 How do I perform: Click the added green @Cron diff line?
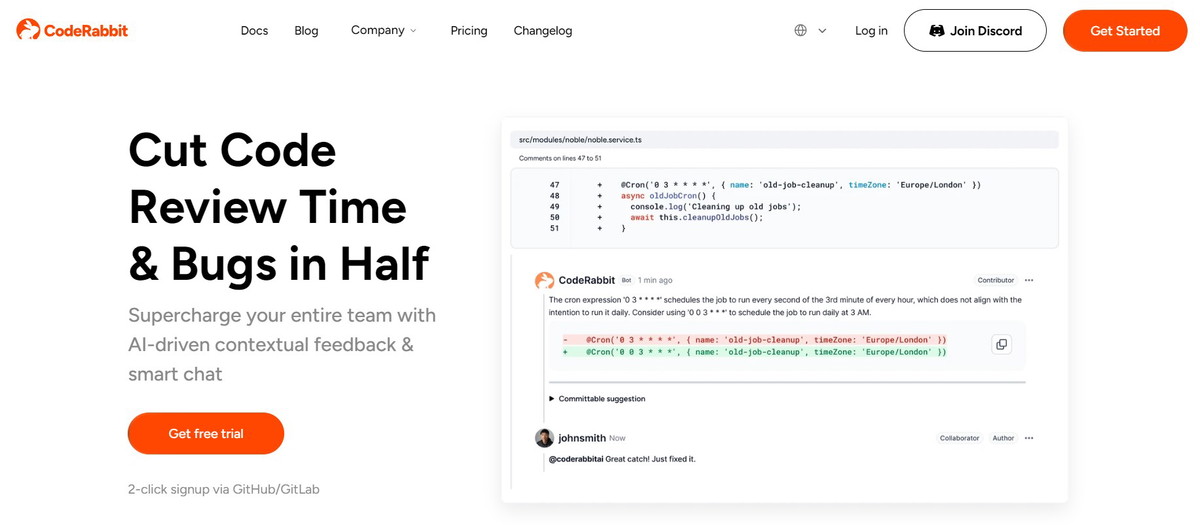point(755,352)
